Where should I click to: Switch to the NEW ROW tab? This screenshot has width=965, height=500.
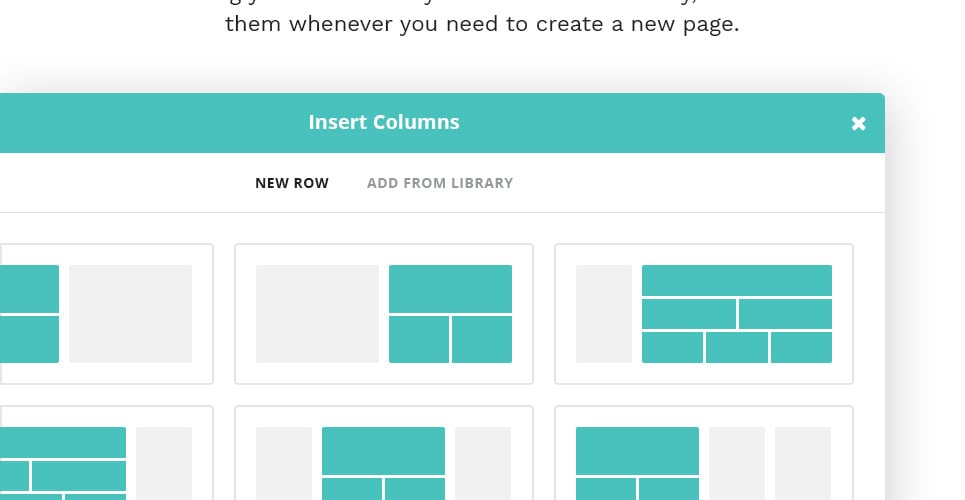(292, 183)
